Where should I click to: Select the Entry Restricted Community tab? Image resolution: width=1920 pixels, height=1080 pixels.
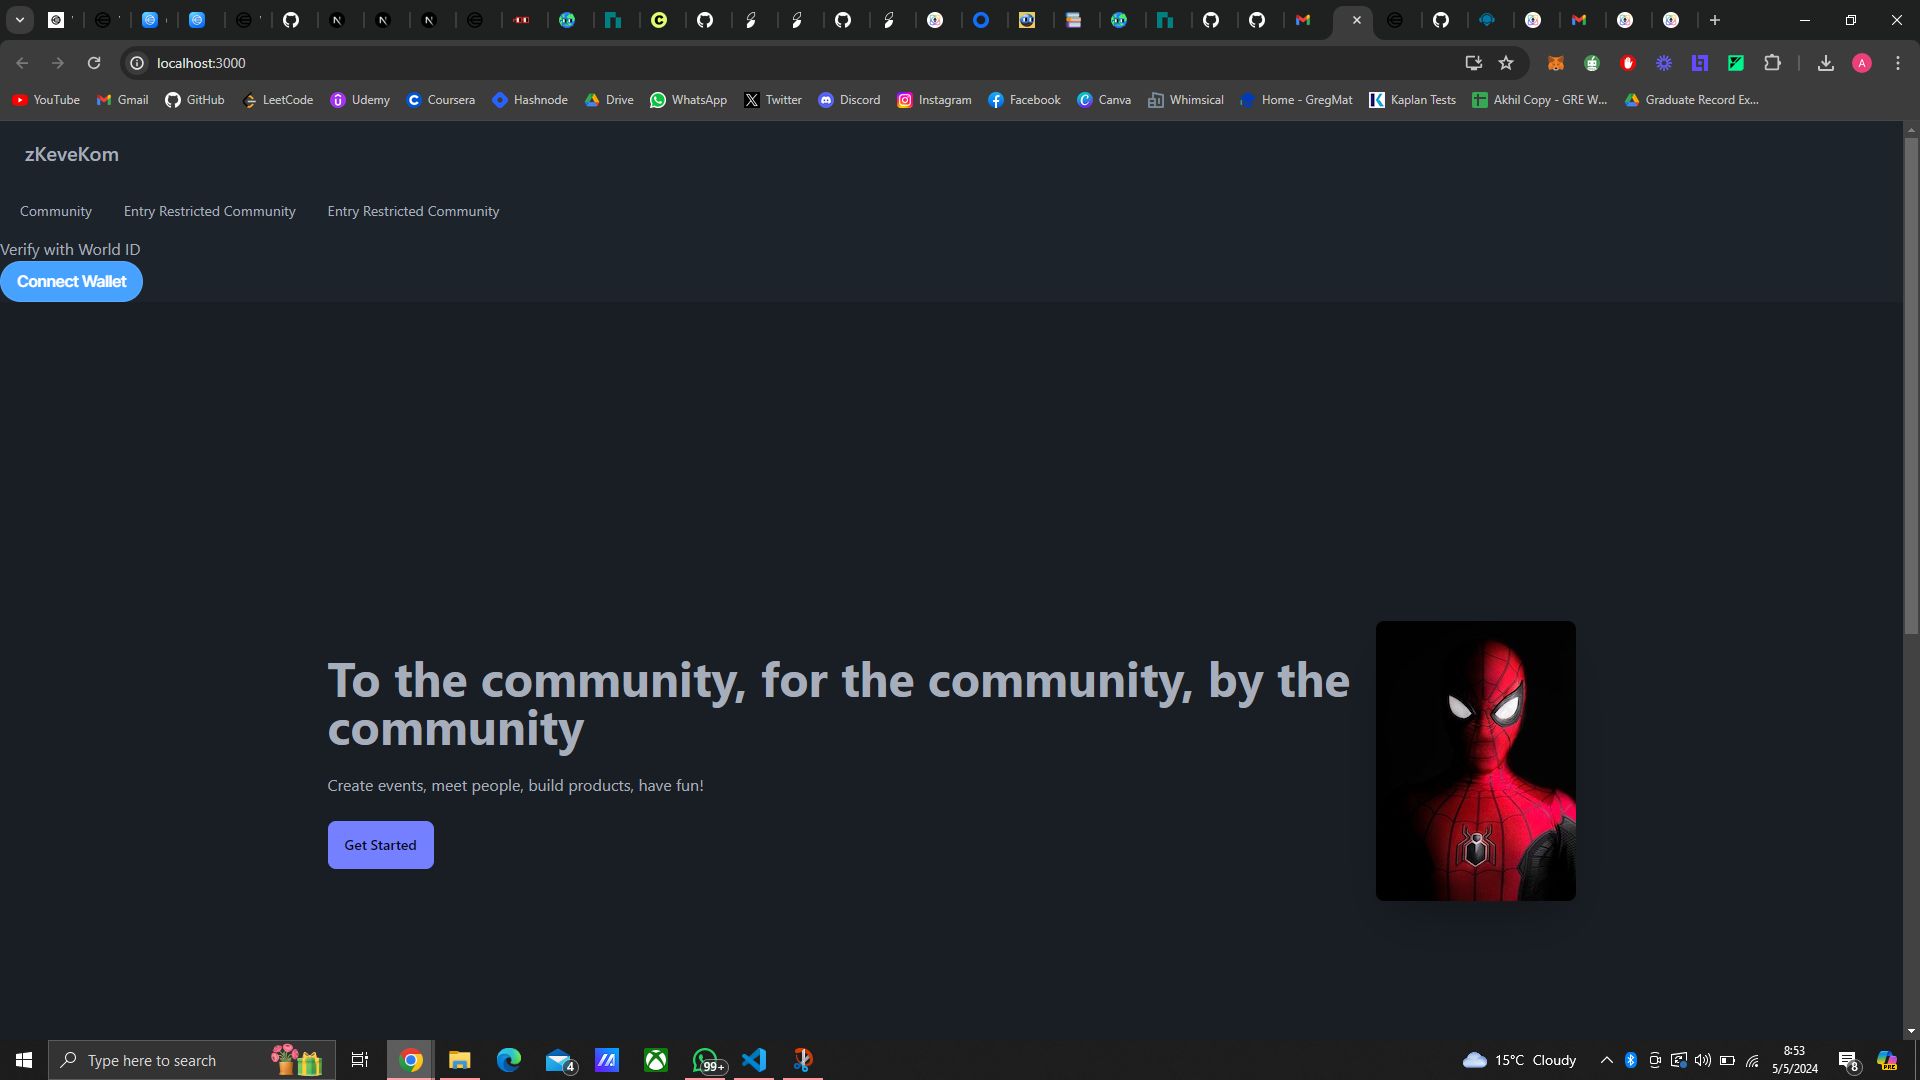pyautogui.click(x=210, y=211)
